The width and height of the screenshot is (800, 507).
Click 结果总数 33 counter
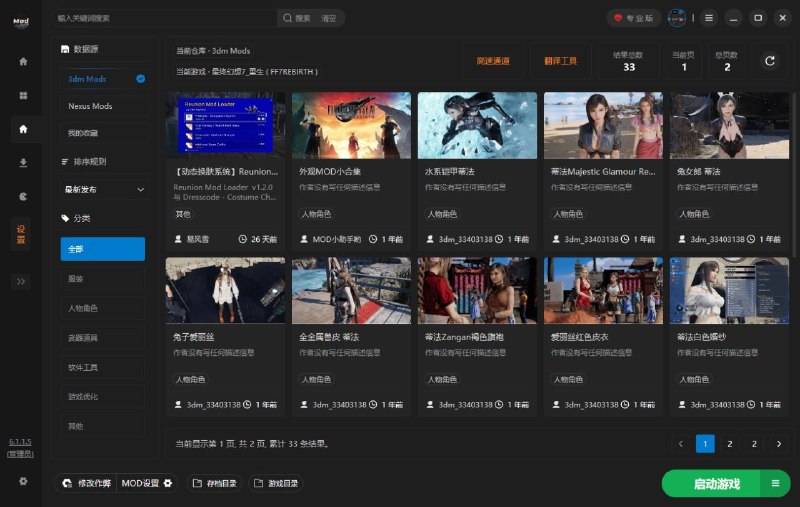tap(629, 61)
